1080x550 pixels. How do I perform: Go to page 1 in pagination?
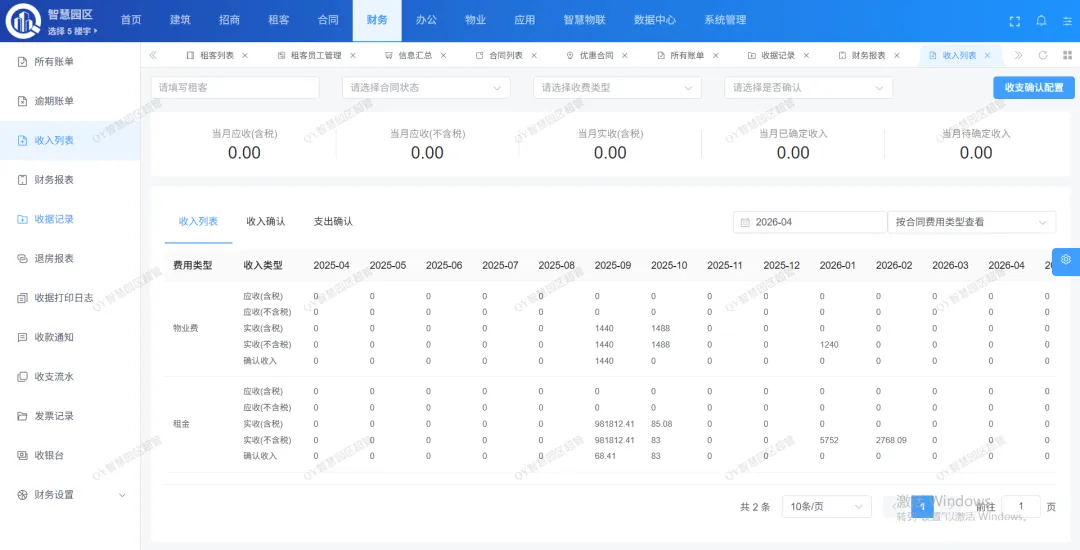(922, 507)
